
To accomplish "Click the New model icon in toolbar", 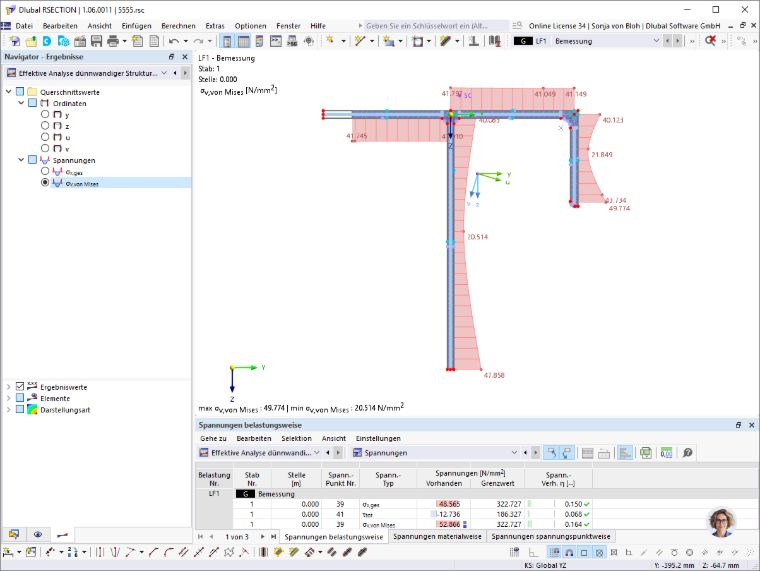I will click(x=15, y=41).
